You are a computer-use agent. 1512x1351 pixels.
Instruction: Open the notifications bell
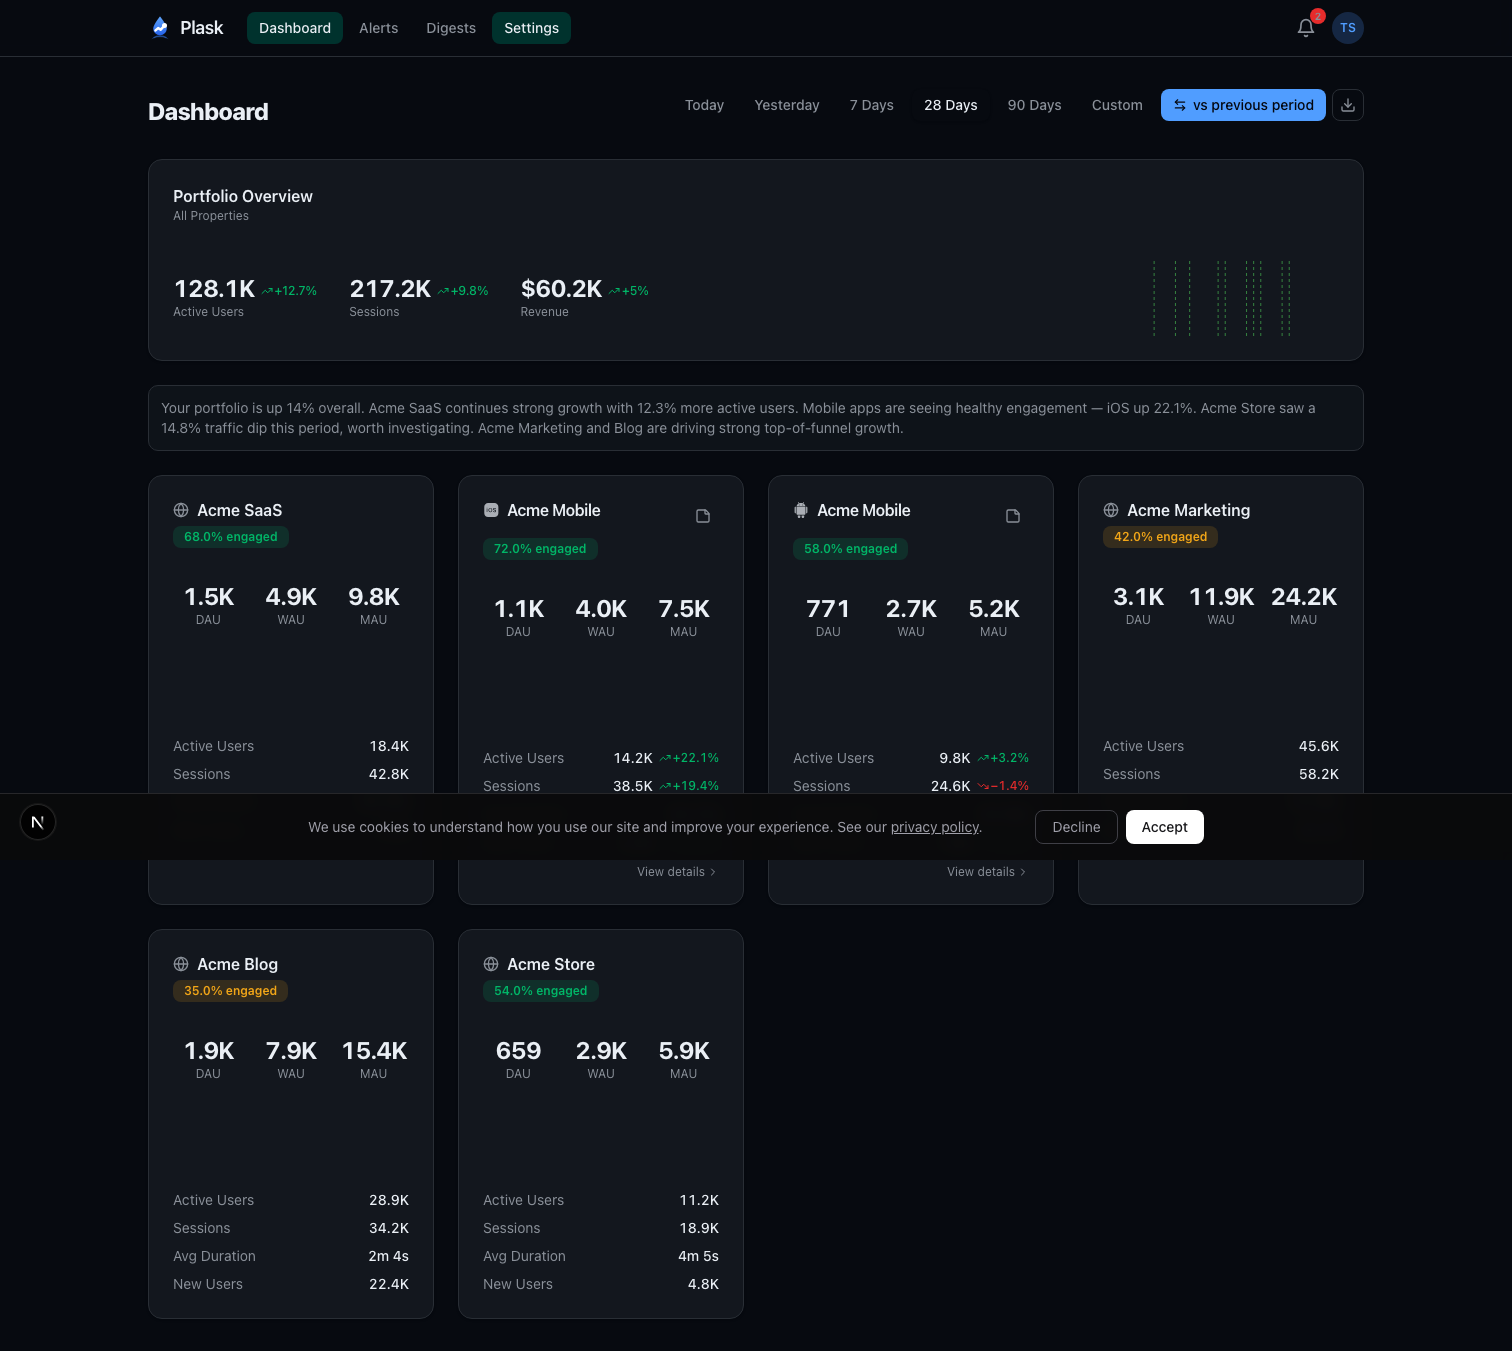click(x=1305, y=27)
